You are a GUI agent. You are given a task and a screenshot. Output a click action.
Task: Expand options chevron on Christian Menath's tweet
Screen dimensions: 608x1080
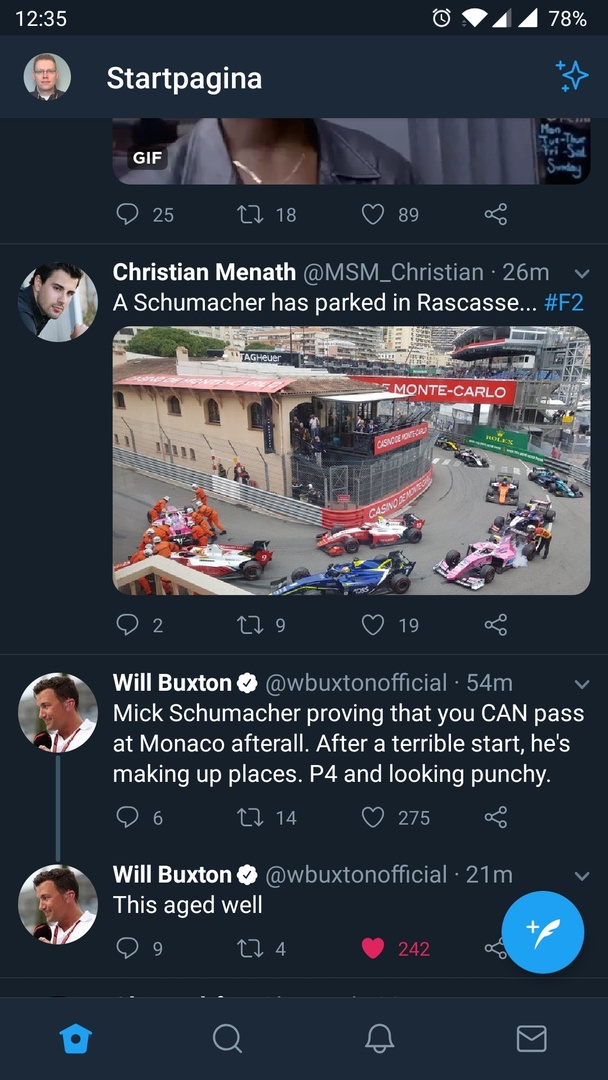coord(582,273)
